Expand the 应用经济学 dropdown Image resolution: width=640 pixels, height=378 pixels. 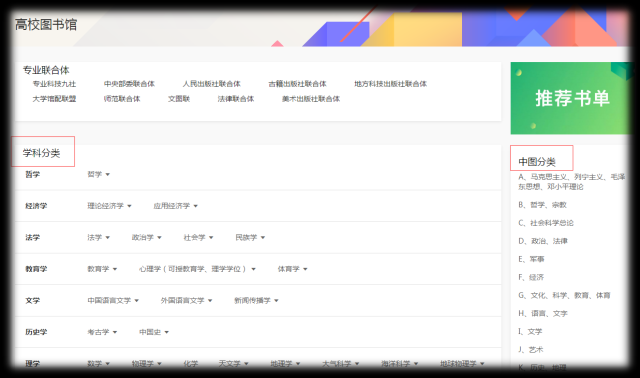coord(176,206)
